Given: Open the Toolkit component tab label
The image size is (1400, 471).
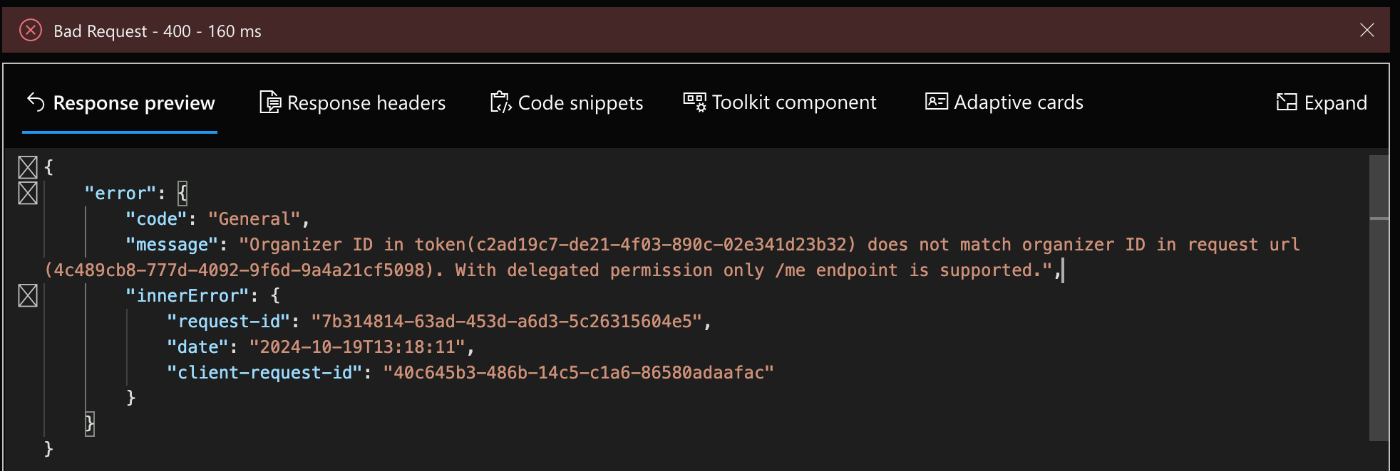Looking at the screenshot, I should [x=794, y=102].
